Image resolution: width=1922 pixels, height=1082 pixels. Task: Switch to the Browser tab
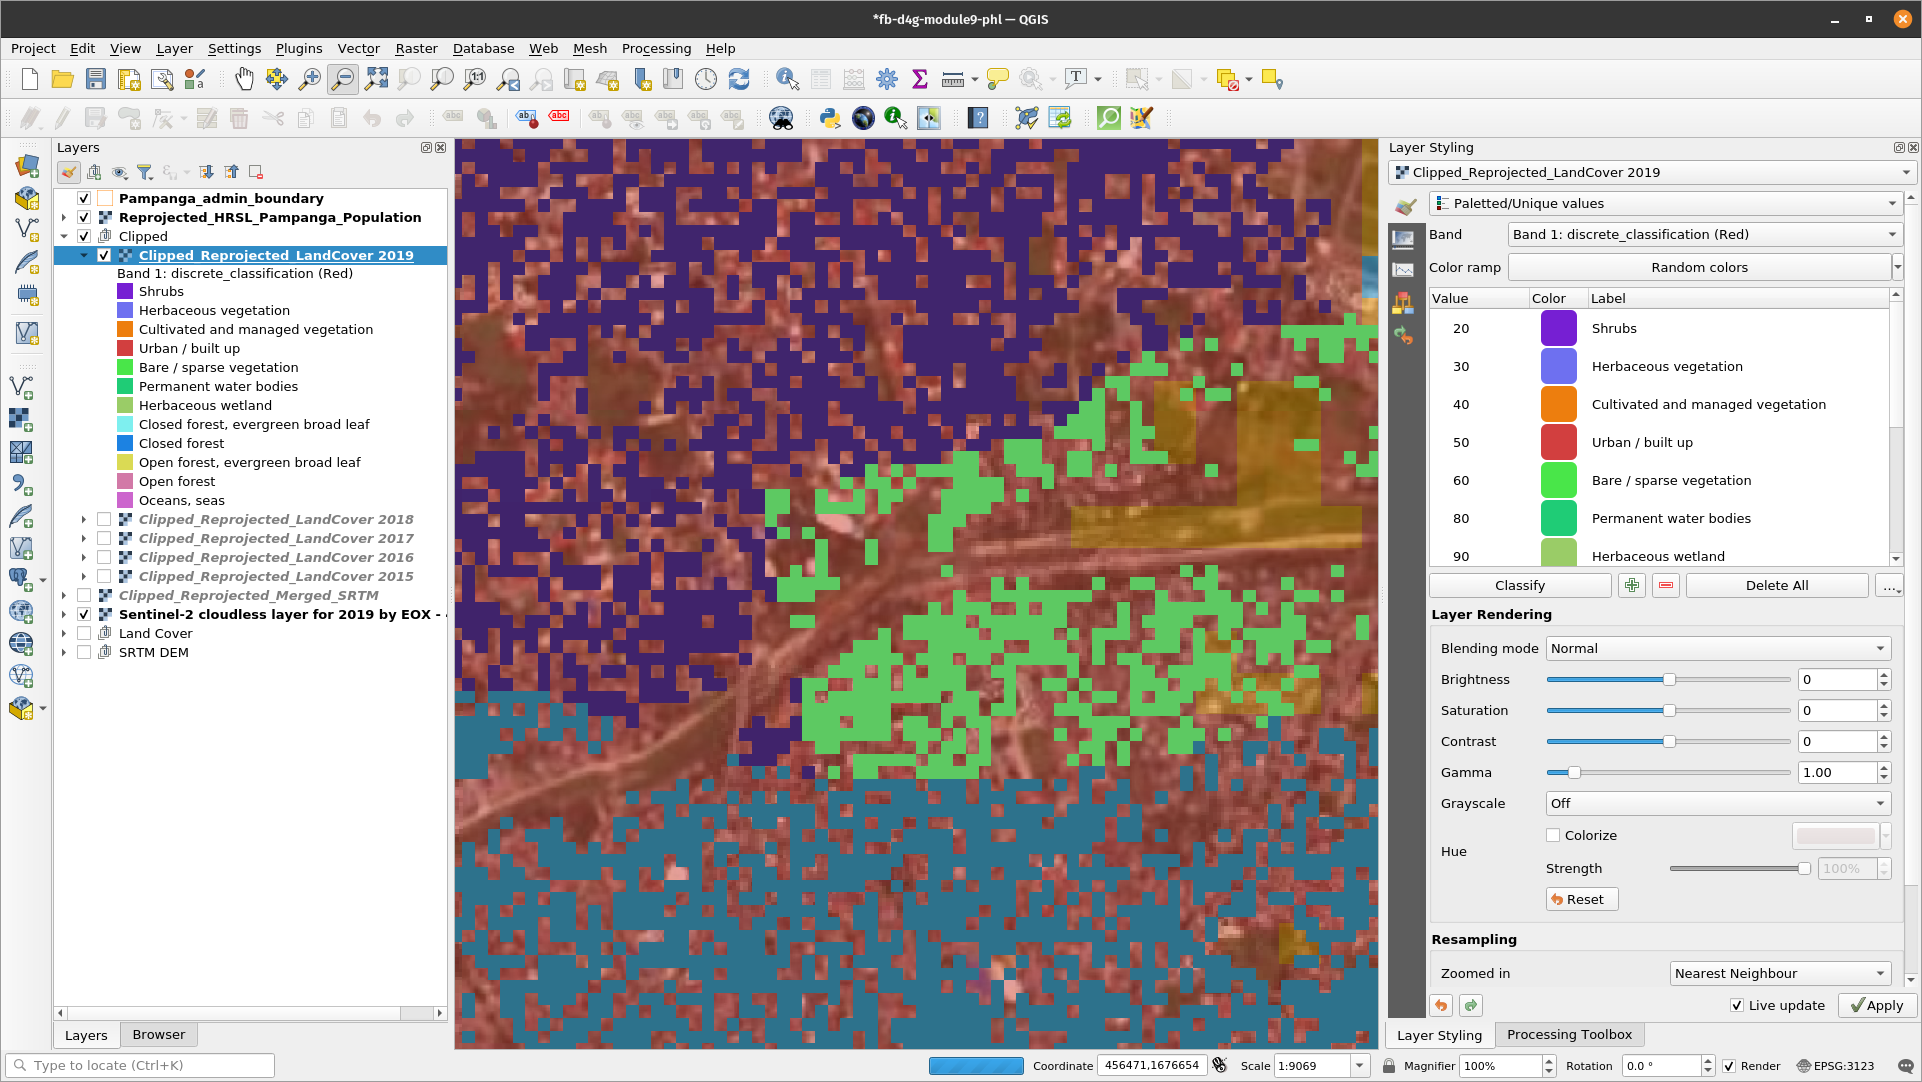158,1034
